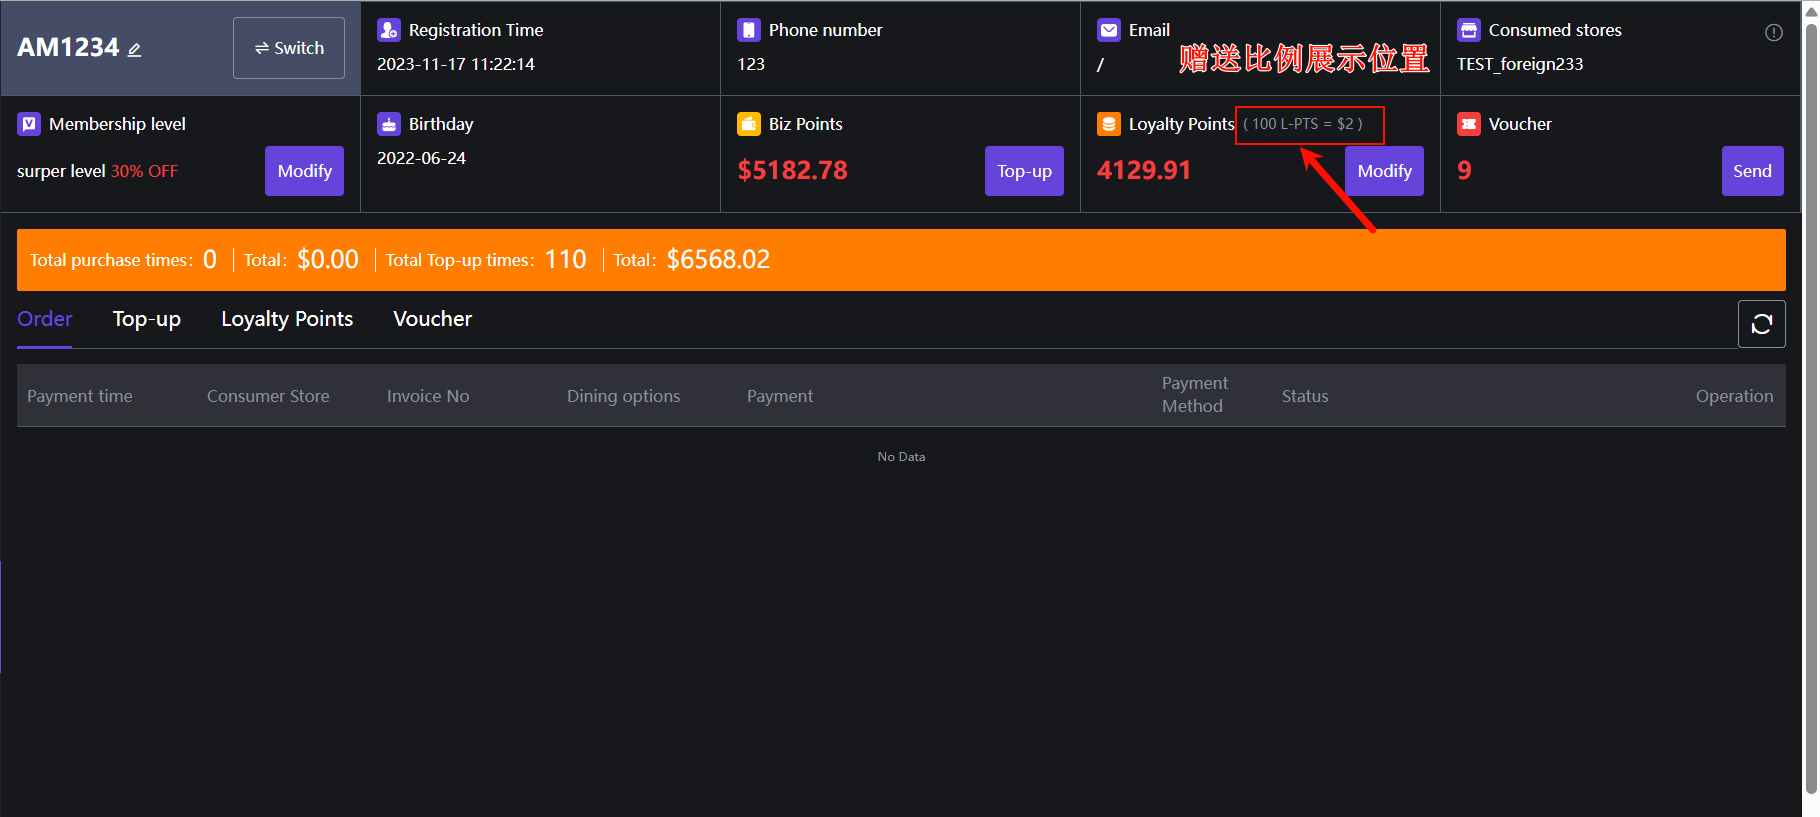
Task: Click the Phone number icon
Action: 749,30
